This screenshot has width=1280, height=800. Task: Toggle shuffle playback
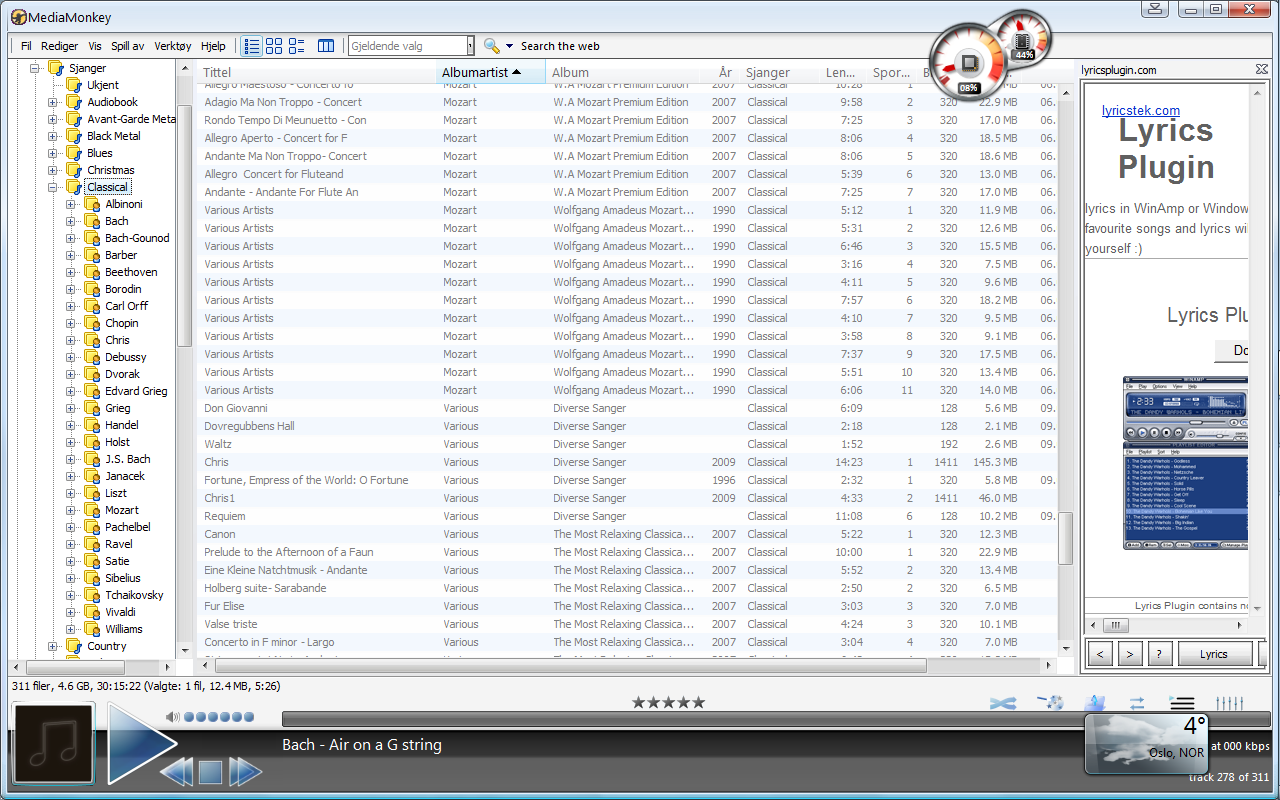click(x=1003, y=704)
